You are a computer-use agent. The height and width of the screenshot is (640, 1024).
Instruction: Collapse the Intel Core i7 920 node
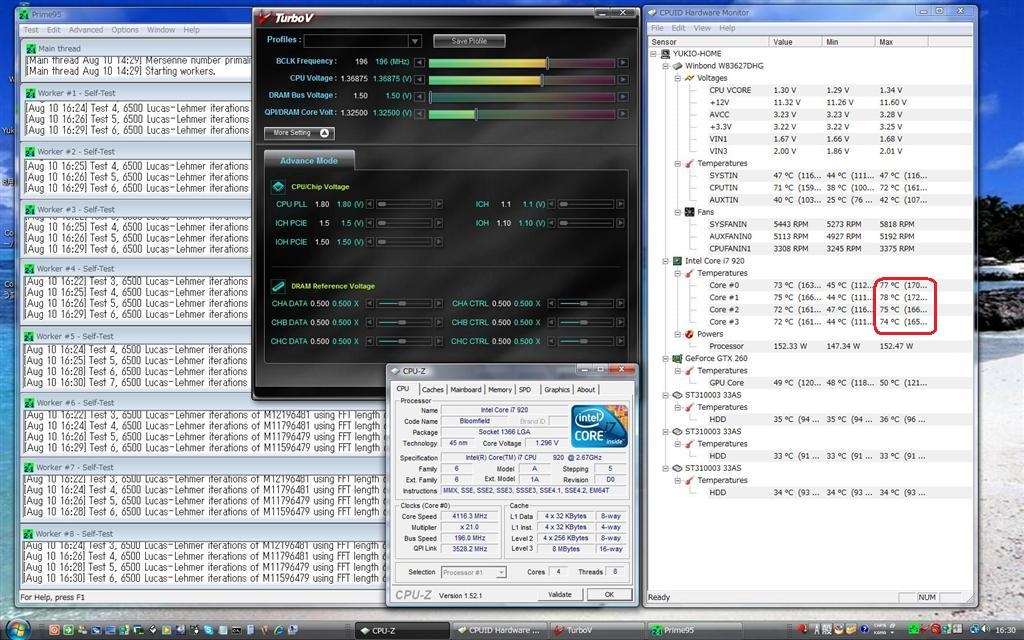click(665, 261)
